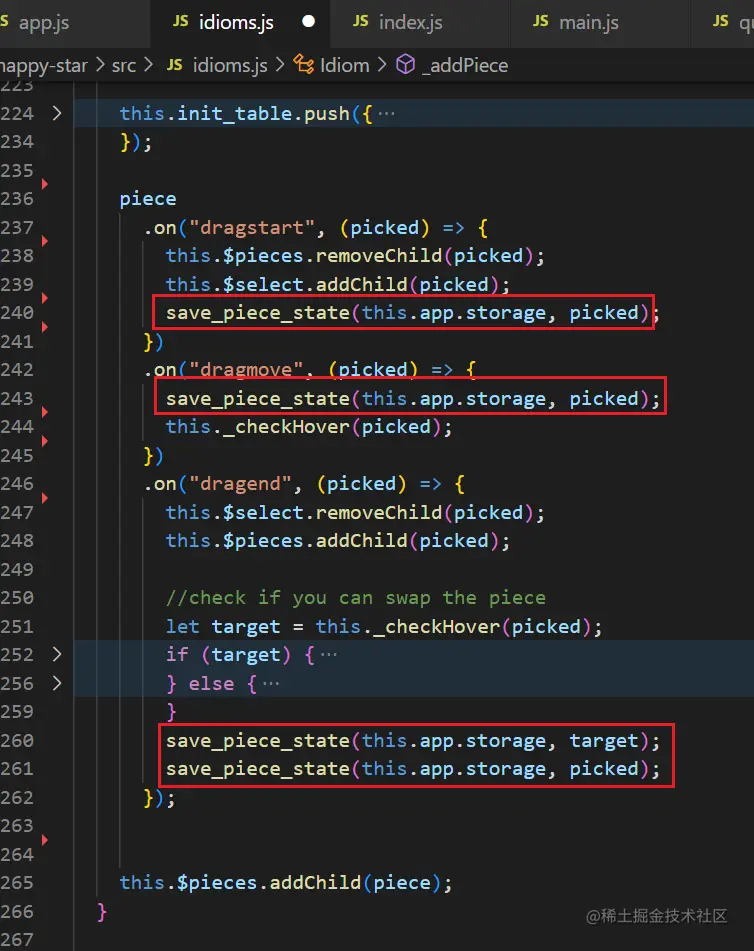Open the src breadcrumb folder
The width and height of the screenshot is (754, 951).
[124, 66]
